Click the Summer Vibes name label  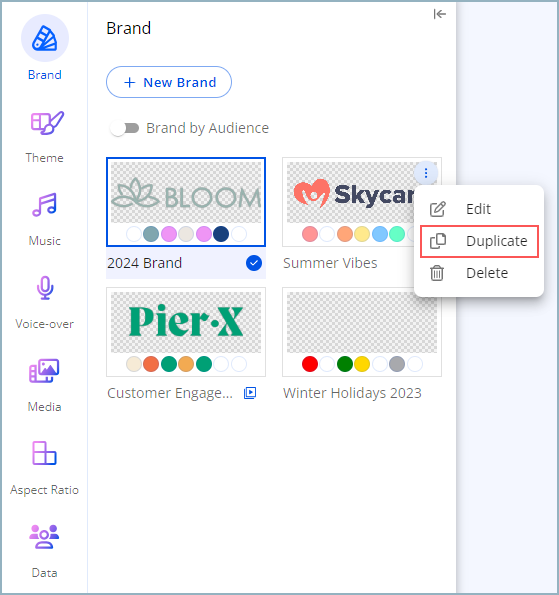point(330,263)
